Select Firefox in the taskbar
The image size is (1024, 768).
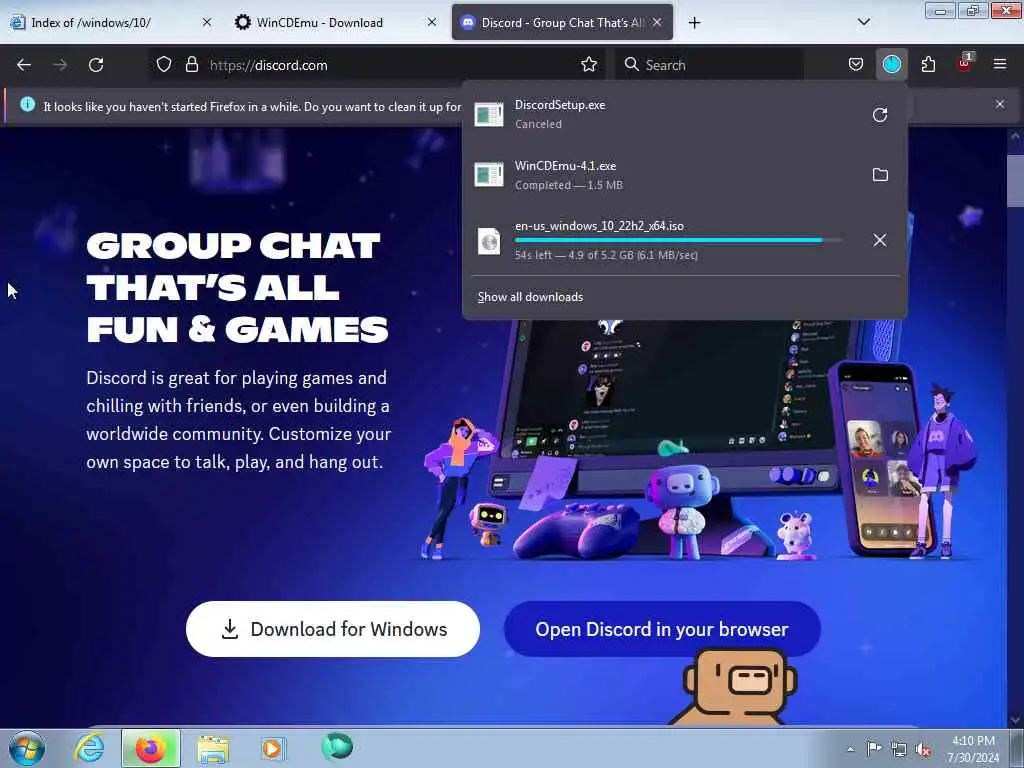coord(151,748)
